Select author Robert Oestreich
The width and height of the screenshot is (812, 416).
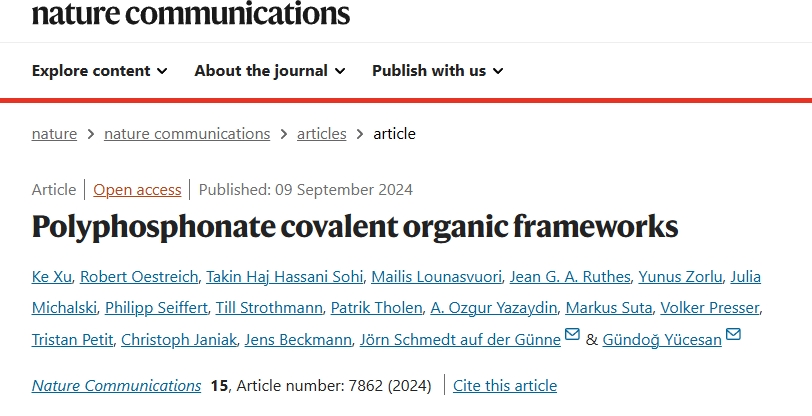pyautogui.click(x=139, y=277)
